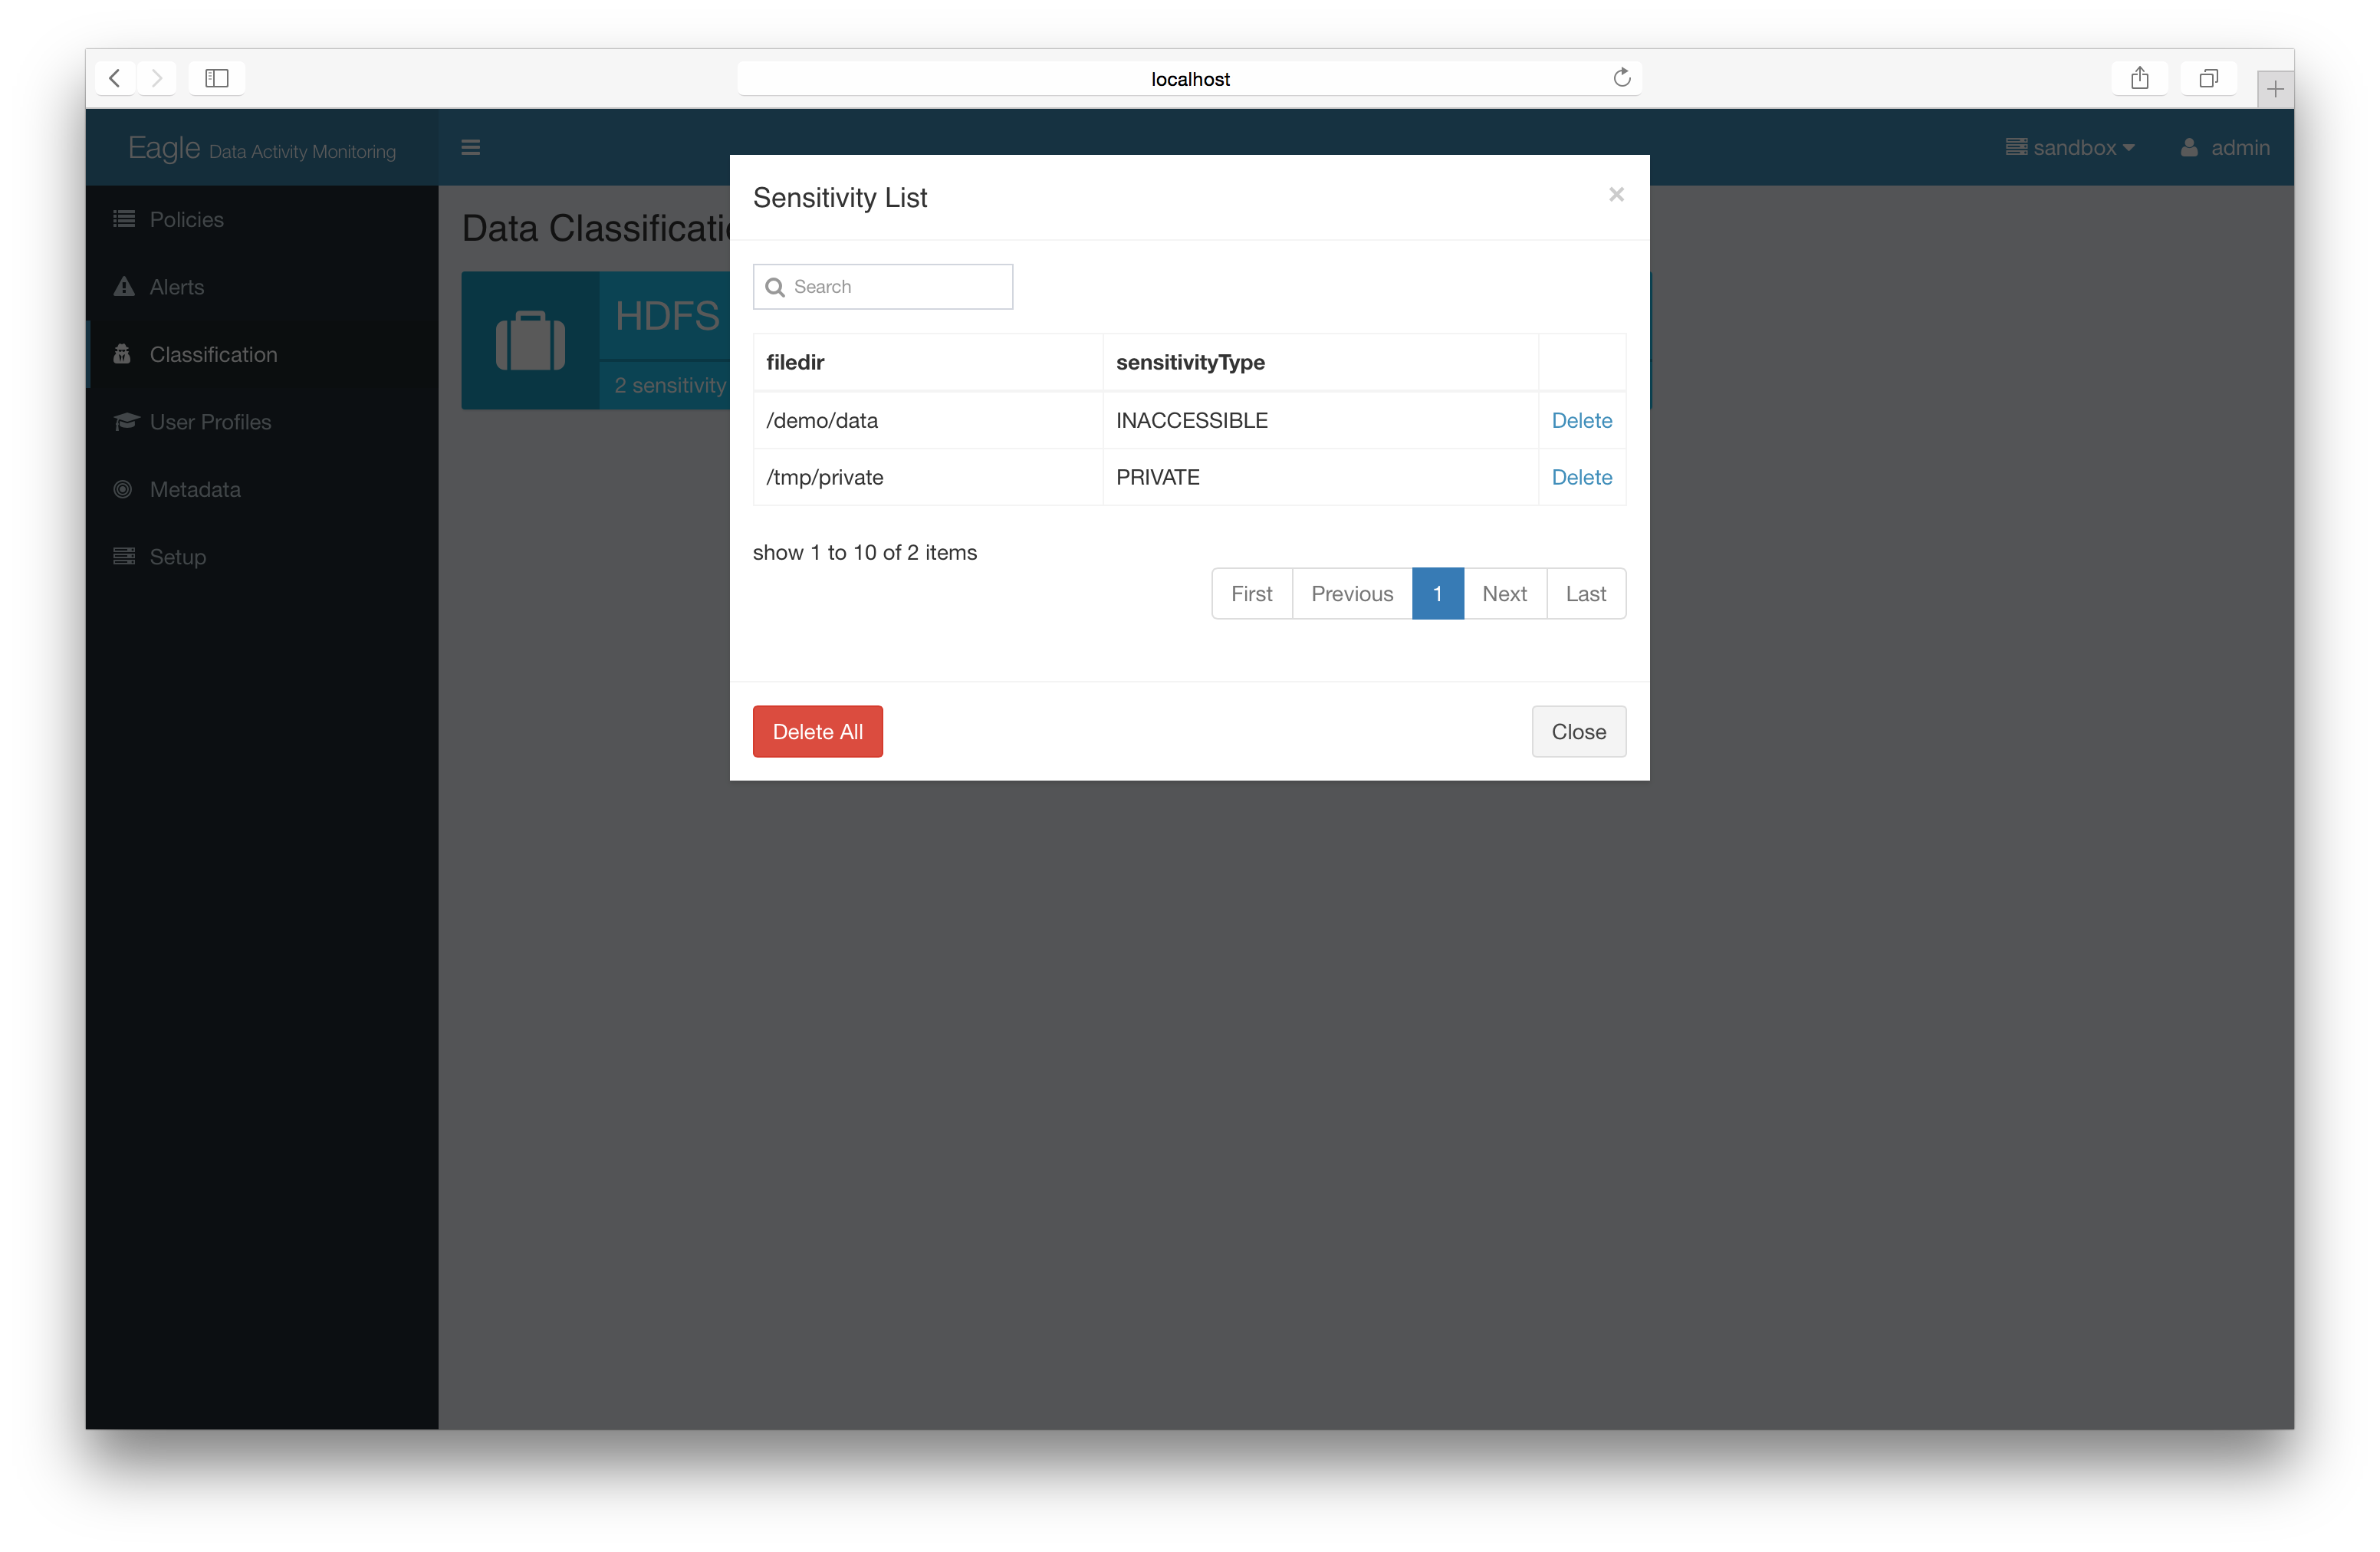This screenshot has height=1552, width=2380.
Task: Select page 1 in pagination
Action: click(x=1437, y=594)
